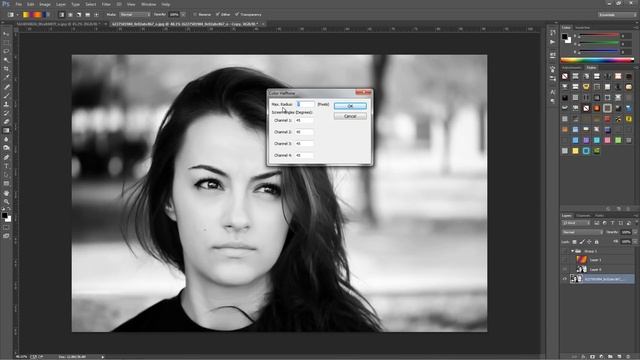Image resolution: width=640 pixels, height=360 pixels.
Task: Choose the Angle gradient style icon
Action: click(79, 15)
